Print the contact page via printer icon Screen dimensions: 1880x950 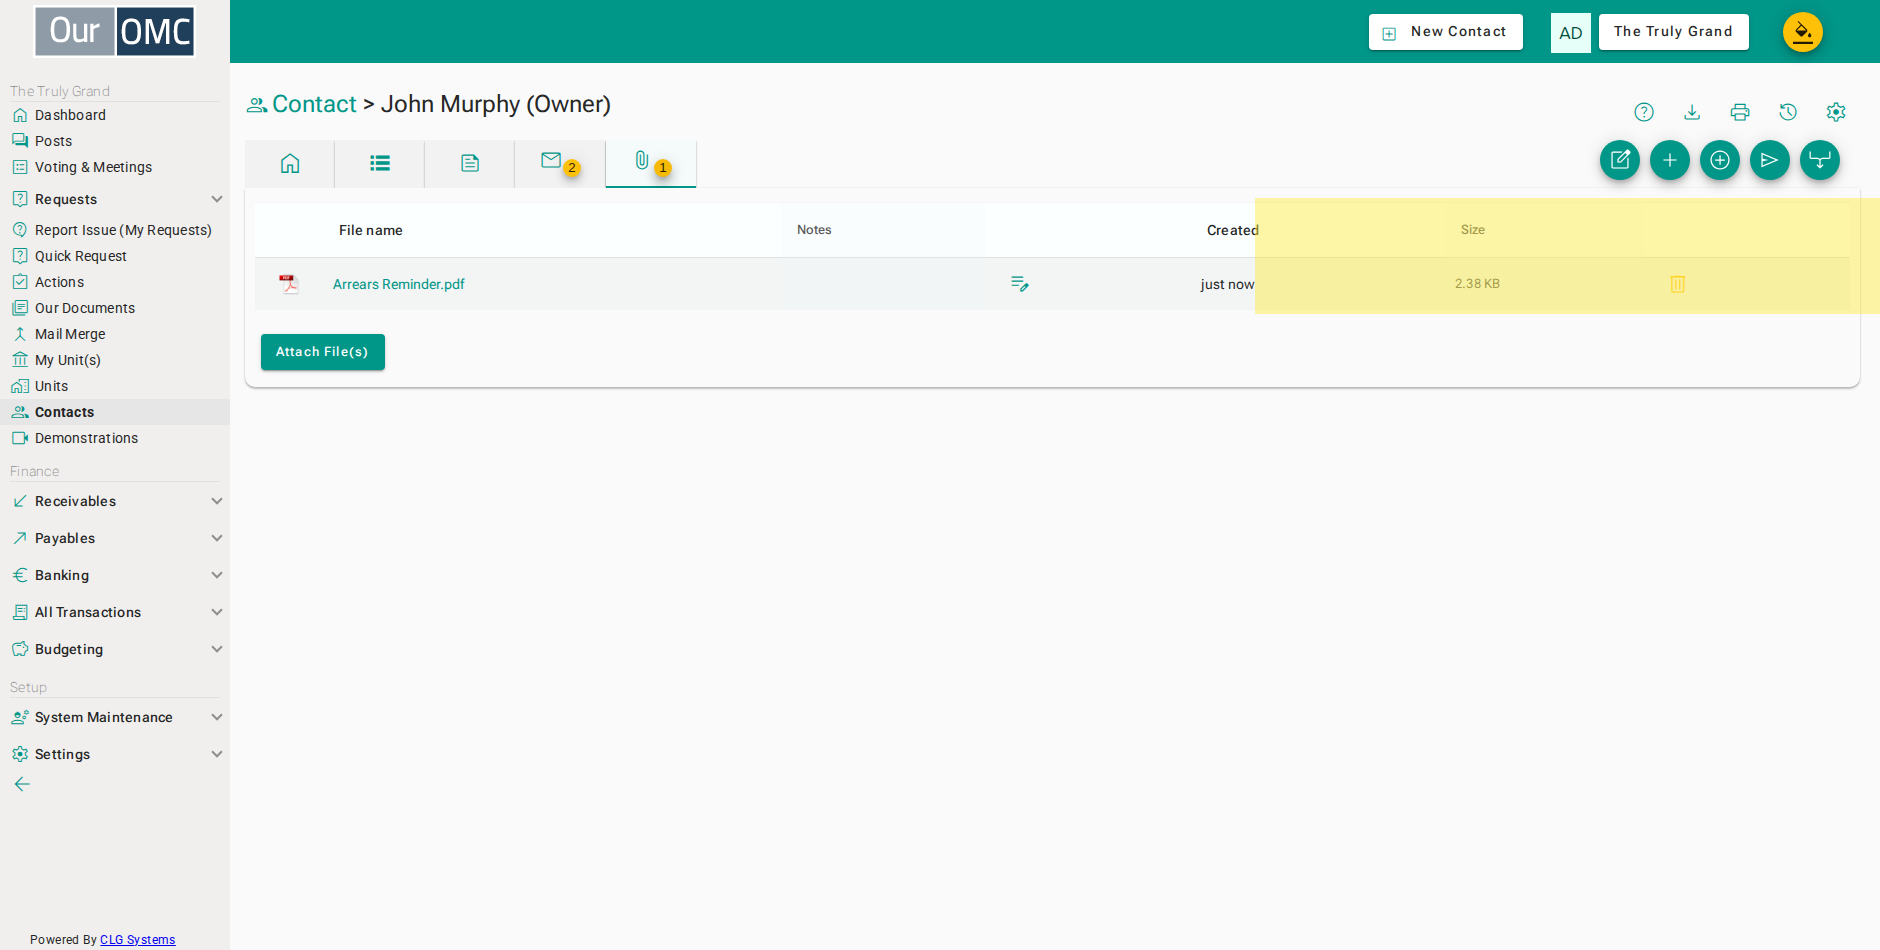[x=1740, y=112]
